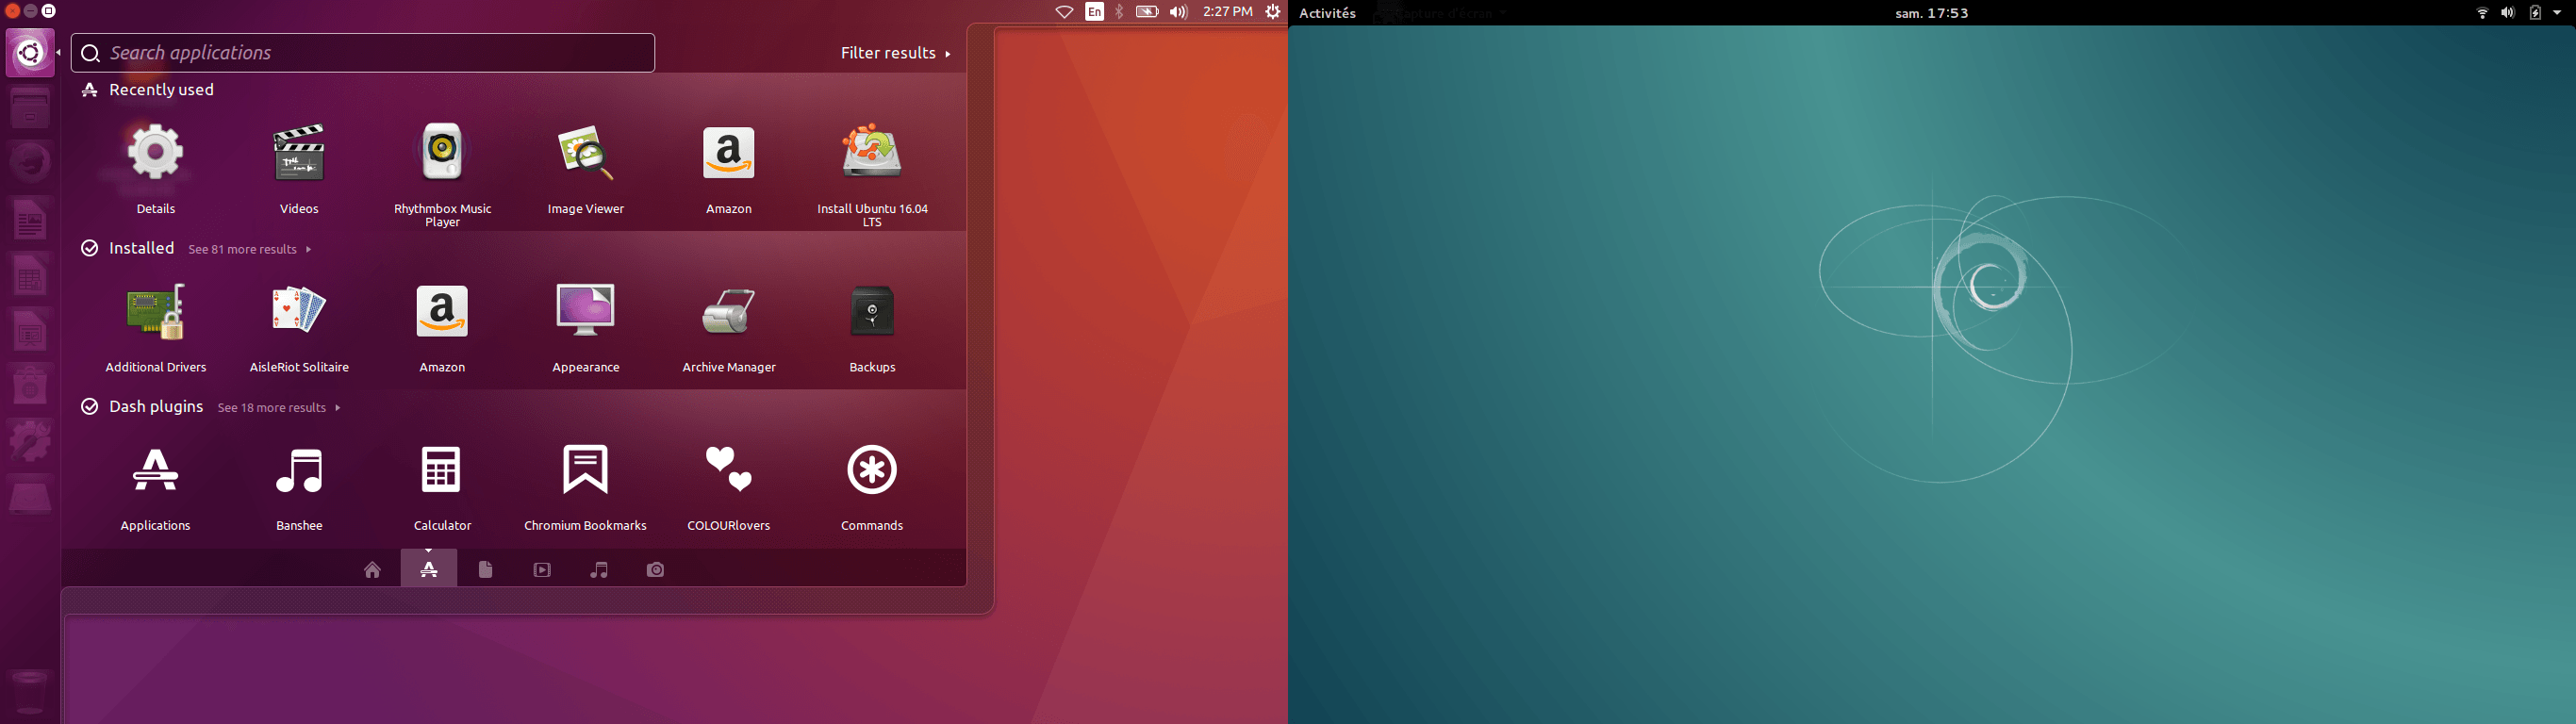Click the volume icon in the Debian top bar

(x=2508, y=13)
